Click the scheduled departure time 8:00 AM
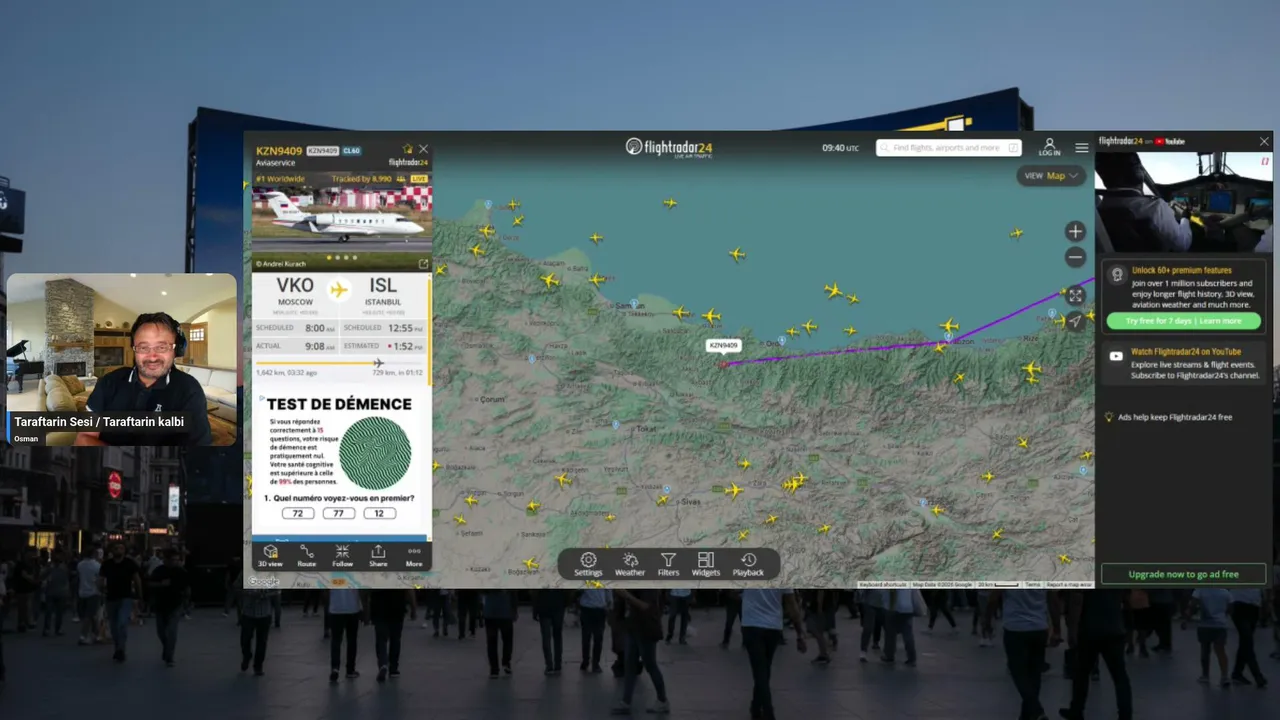 coord(320,328)
